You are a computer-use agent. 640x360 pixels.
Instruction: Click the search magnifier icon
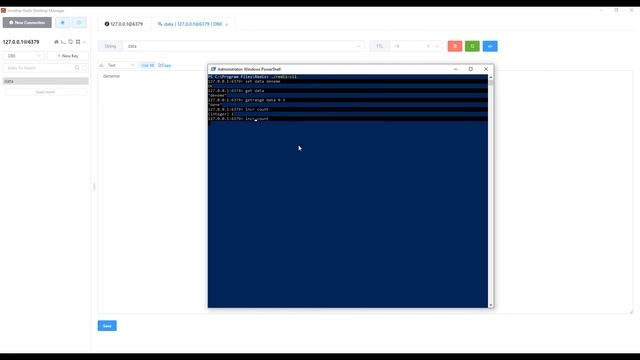pos(77,68)
